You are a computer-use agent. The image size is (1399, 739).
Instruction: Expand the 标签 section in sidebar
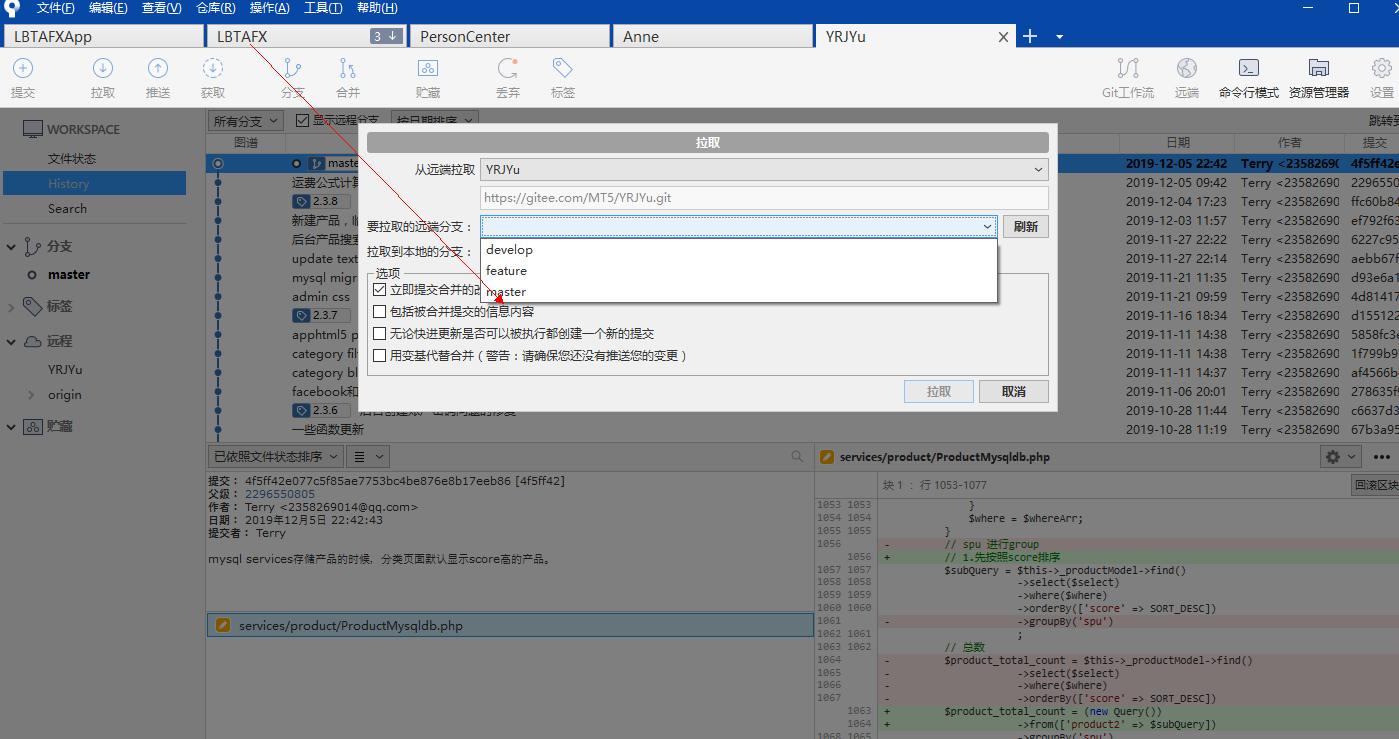point(12,307)
